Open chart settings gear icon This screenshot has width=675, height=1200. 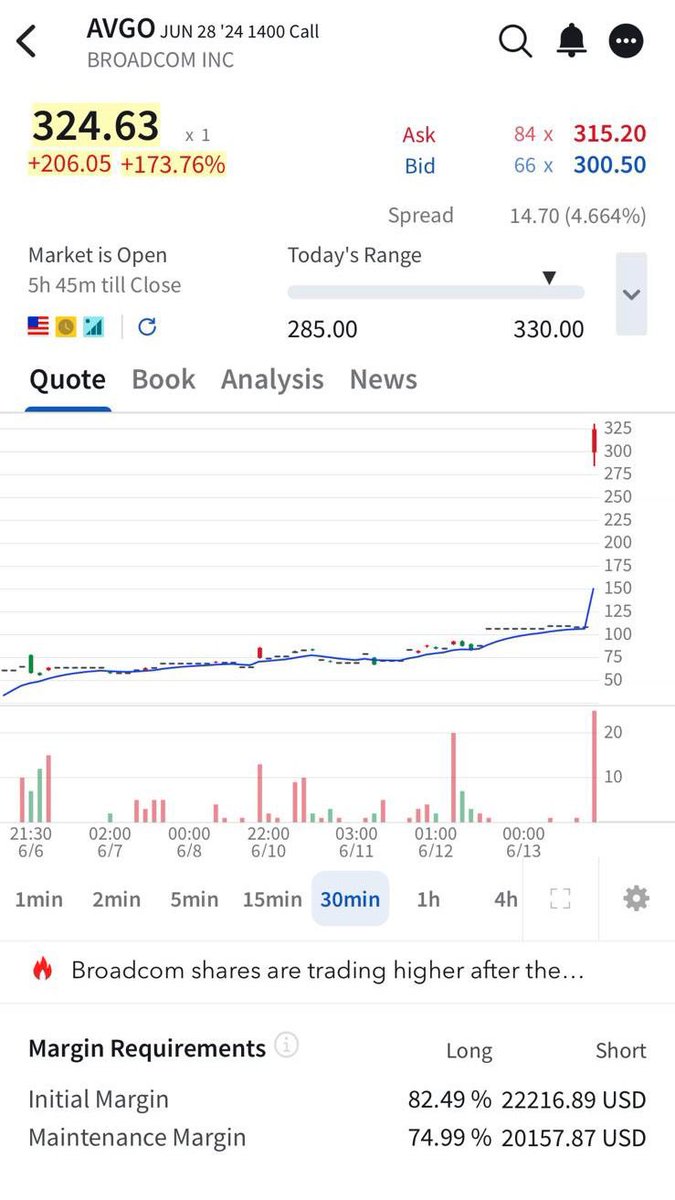[636, 899]
